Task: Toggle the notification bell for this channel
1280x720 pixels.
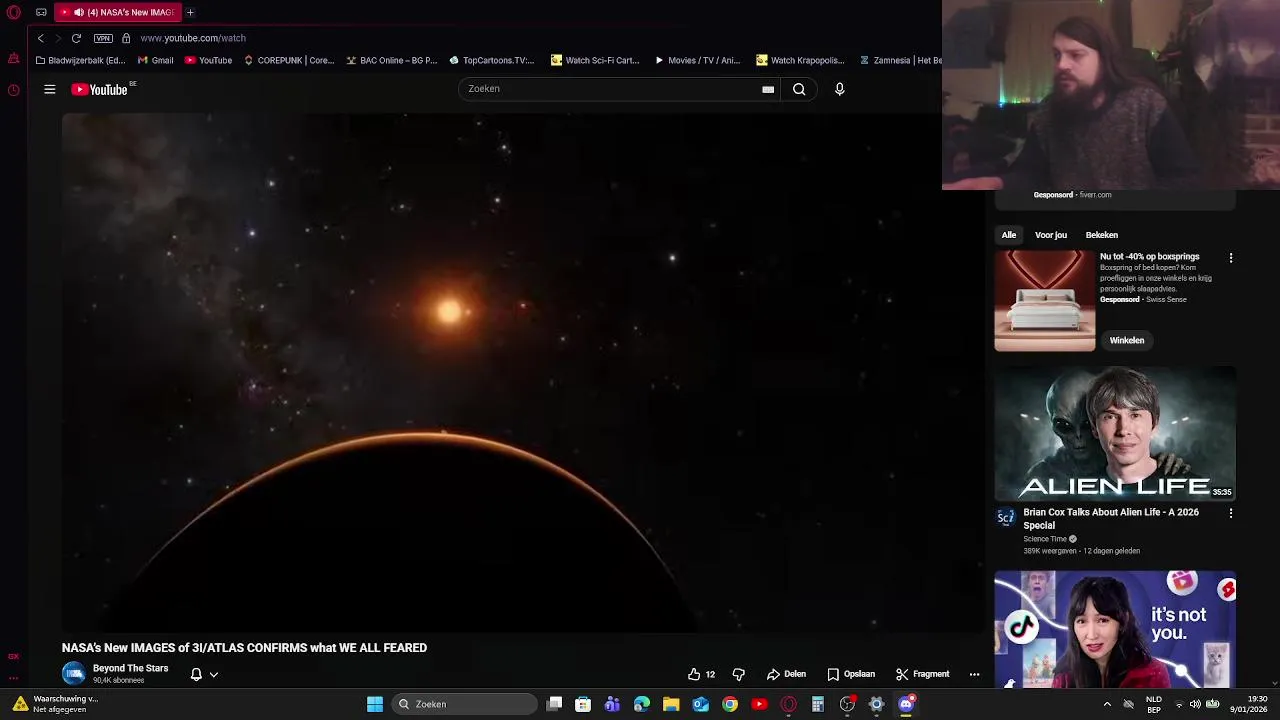Action: tap(196, 674)
